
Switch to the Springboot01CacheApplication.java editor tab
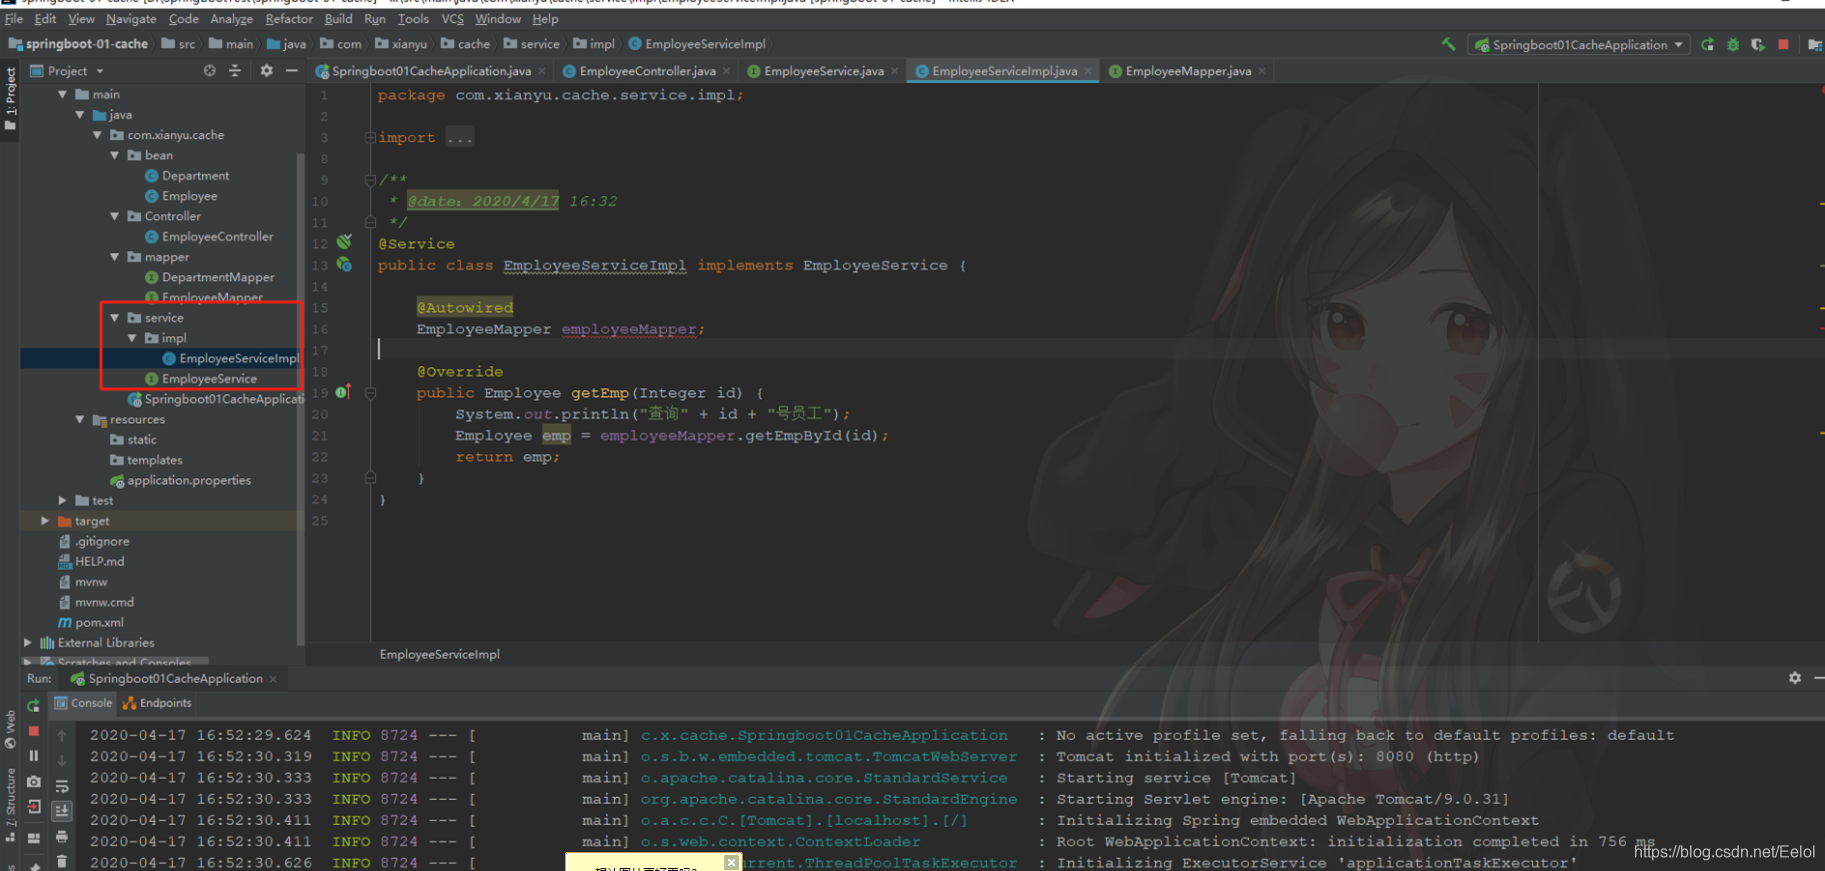[431, 71]
